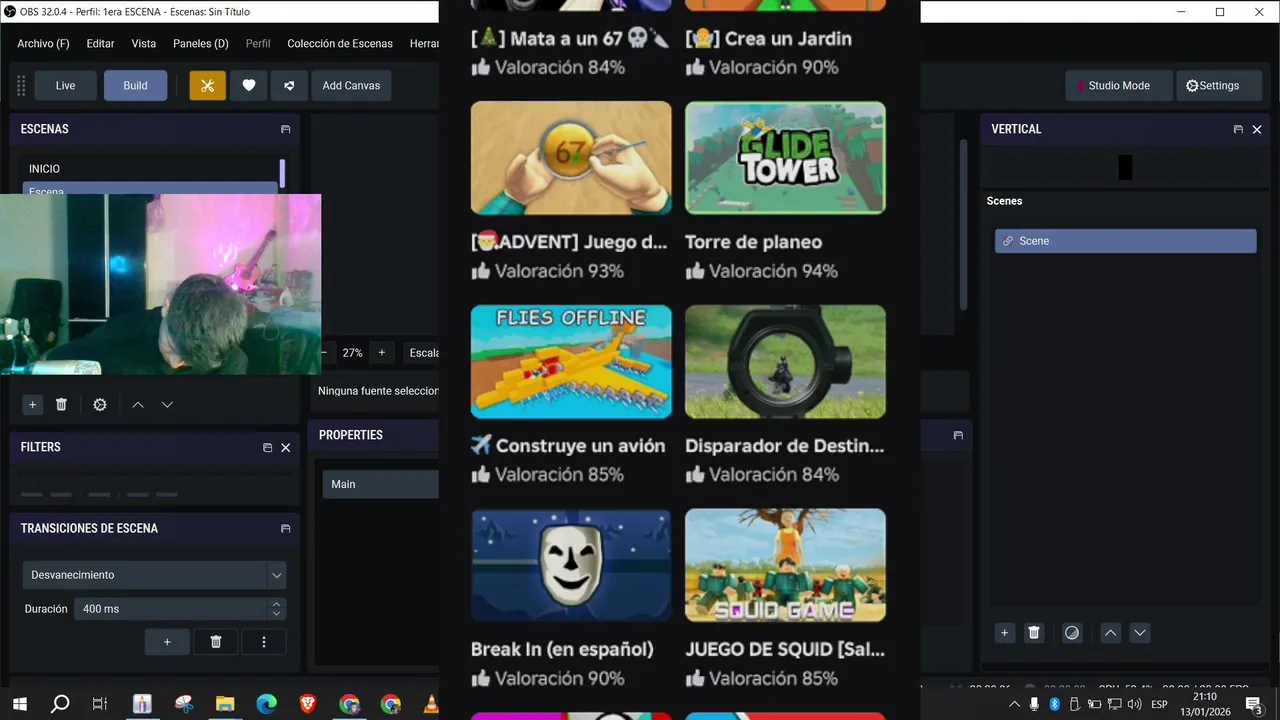The width and height of the screenshot is (1280, 720).
Task: Click the Add Canvas button
Action: click(351, 86)
